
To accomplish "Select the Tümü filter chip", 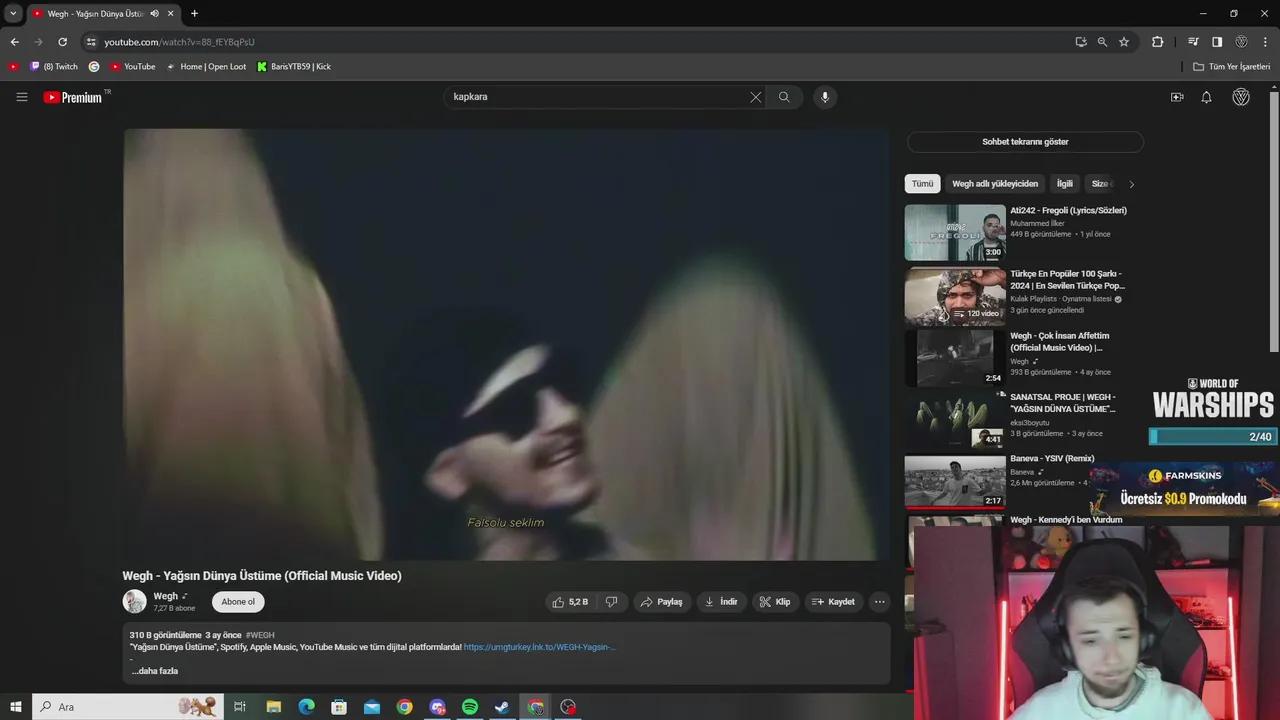I will pyautogui.click(x=922, y=184).
